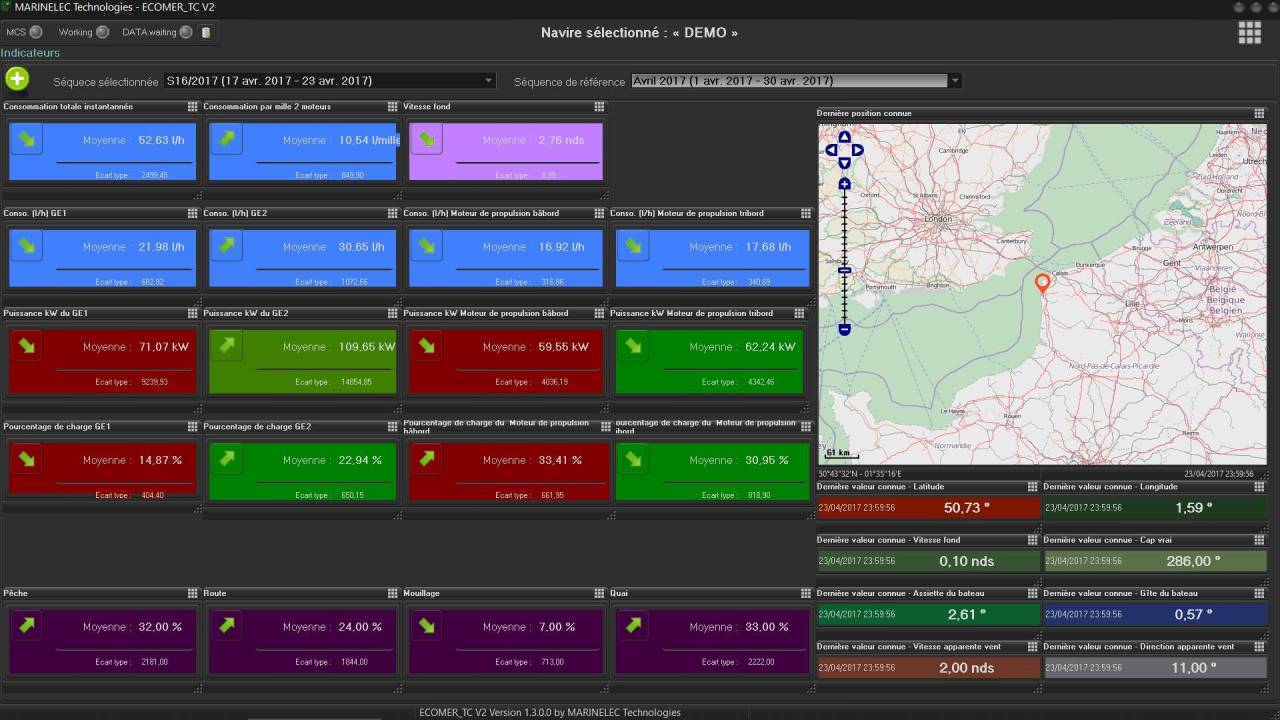Image resolution: width=1280 pixels, height=720 pixels.
Task: Toggle the Working status indicator
Action: pyautogui.click(x=102, y=32)
